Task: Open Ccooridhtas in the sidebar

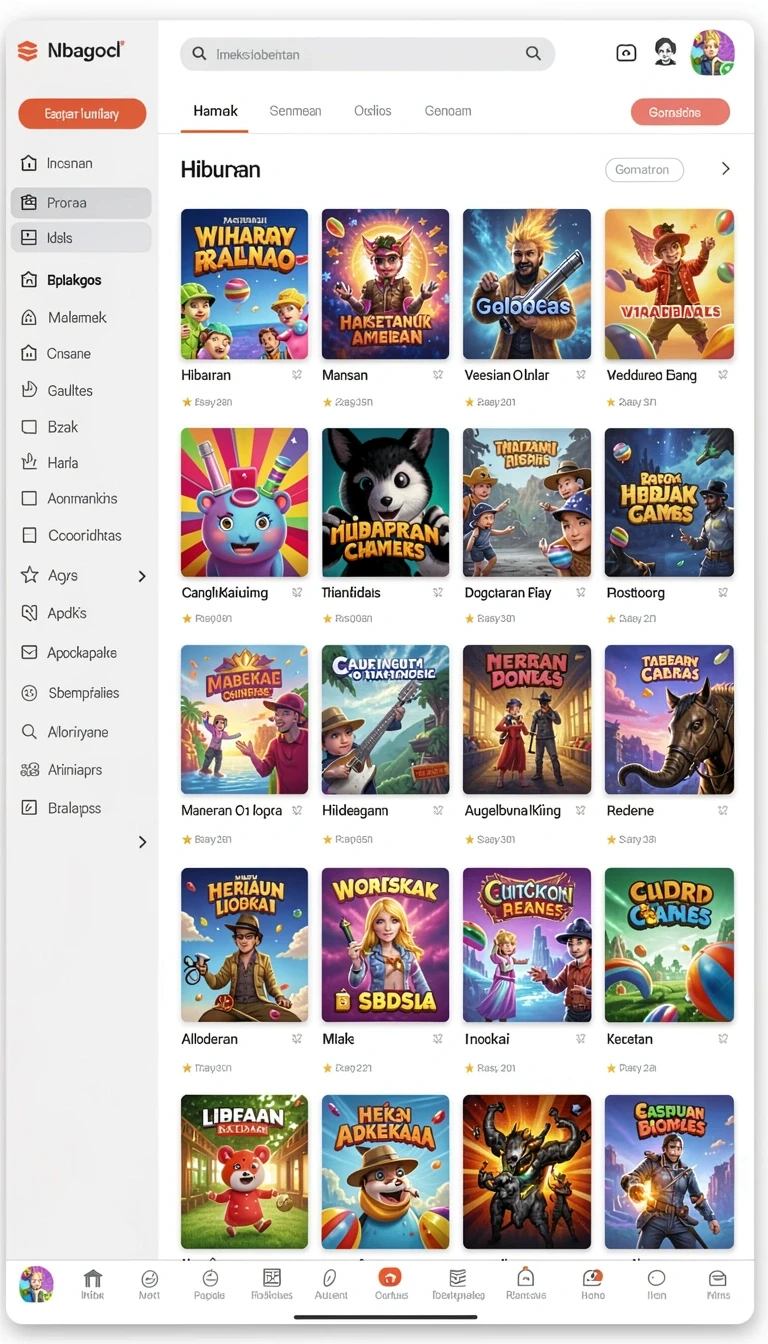Action: [84, 535]
